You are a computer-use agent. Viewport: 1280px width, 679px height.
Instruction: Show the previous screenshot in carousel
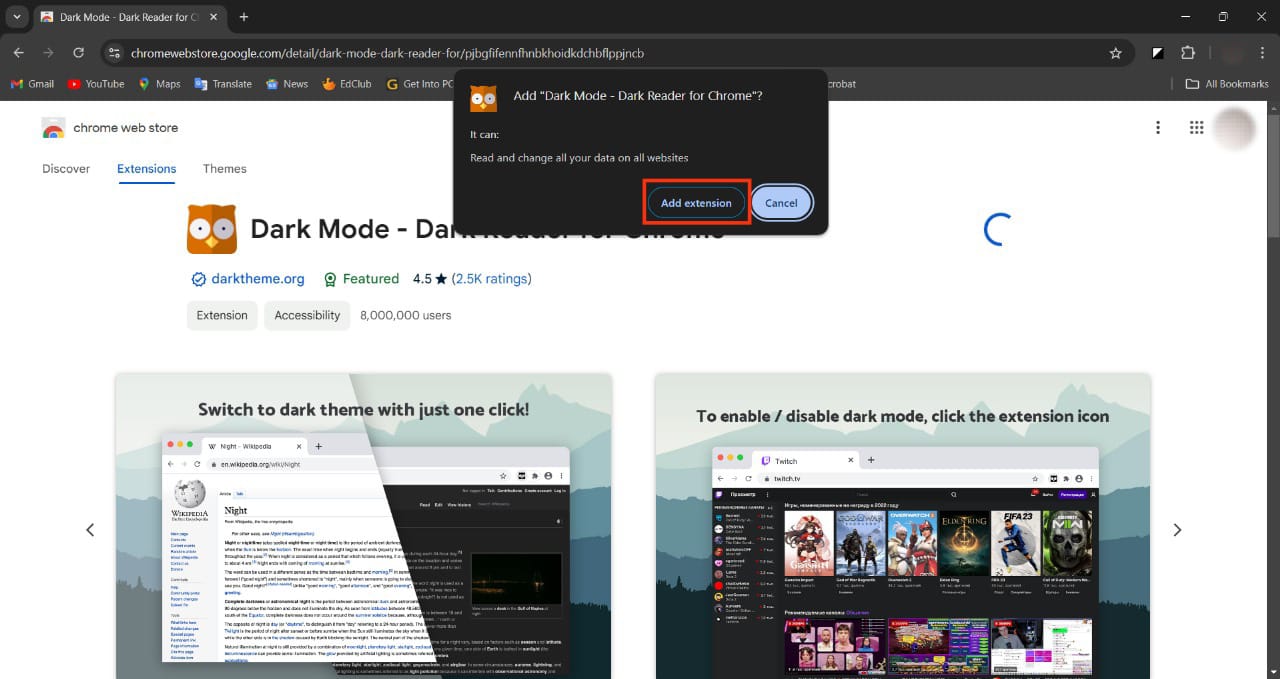90,530
